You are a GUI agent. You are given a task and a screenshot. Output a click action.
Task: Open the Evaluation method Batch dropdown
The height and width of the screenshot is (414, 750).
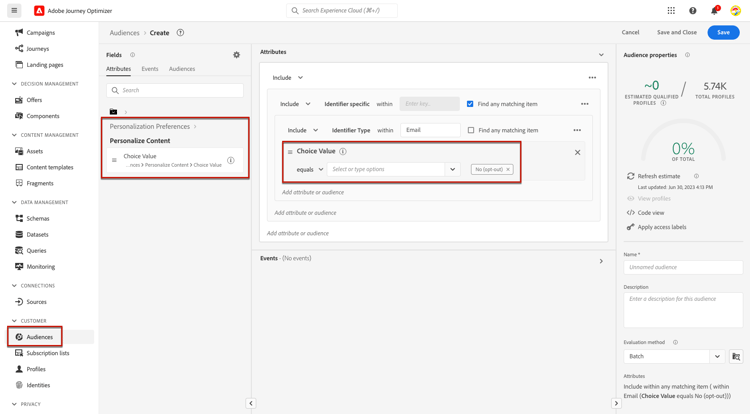(x=717, y=356)
